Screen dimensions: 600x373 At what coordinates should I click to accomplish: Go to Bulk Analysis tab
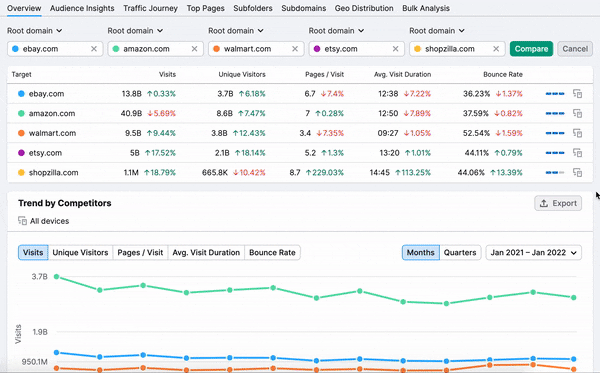426,8
